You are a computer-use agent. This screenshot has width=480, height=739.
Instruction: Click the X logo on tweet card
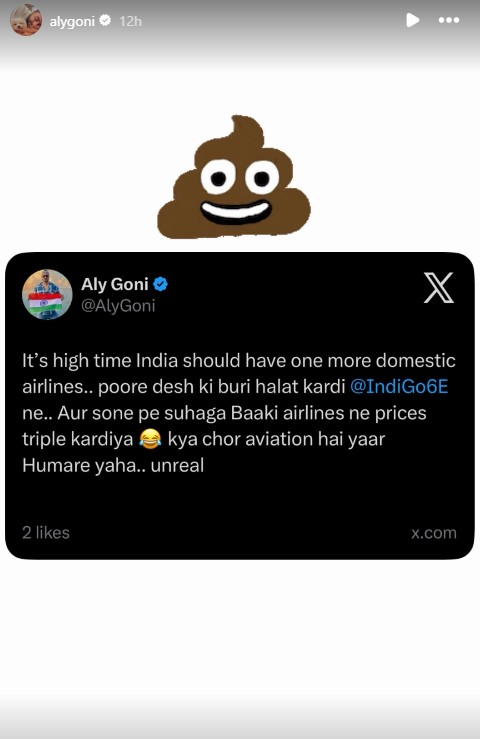point(439,287)
